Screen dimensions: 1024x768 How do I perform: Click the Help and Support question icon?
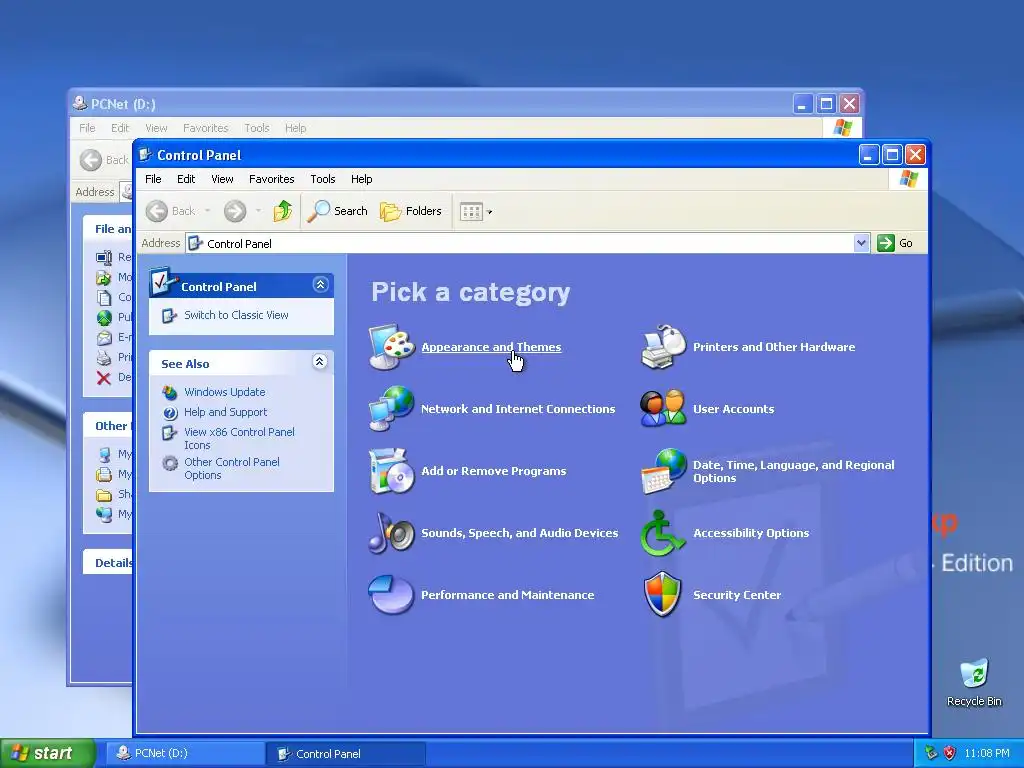tap(170, 413)
